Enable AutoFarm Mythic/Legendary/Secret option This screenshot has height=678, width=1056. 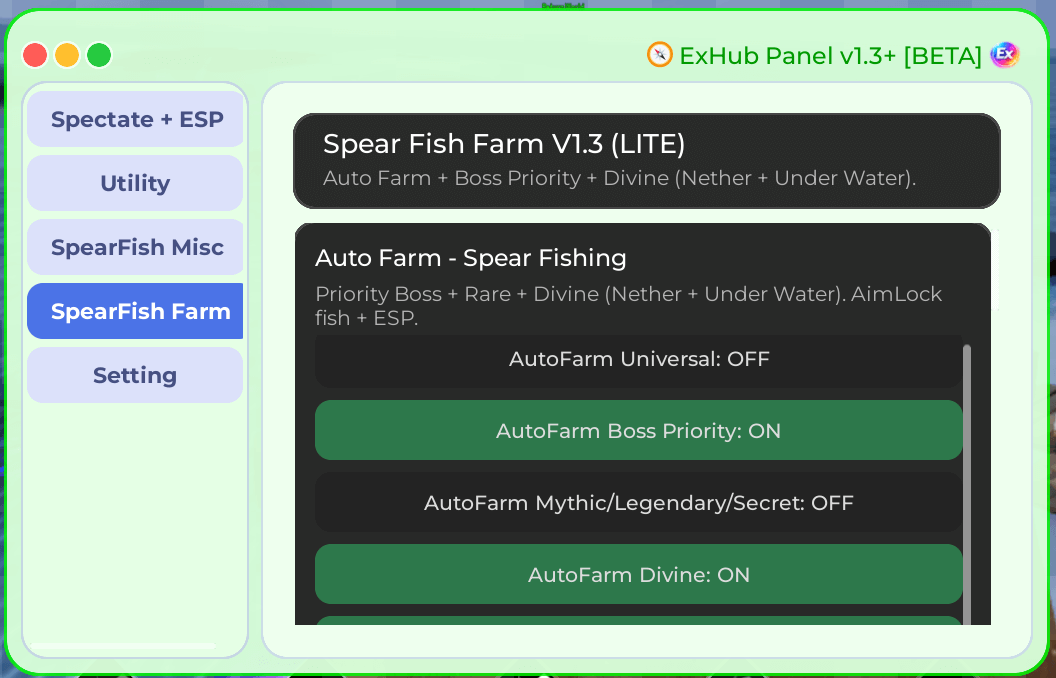click(x=638, y=503)
